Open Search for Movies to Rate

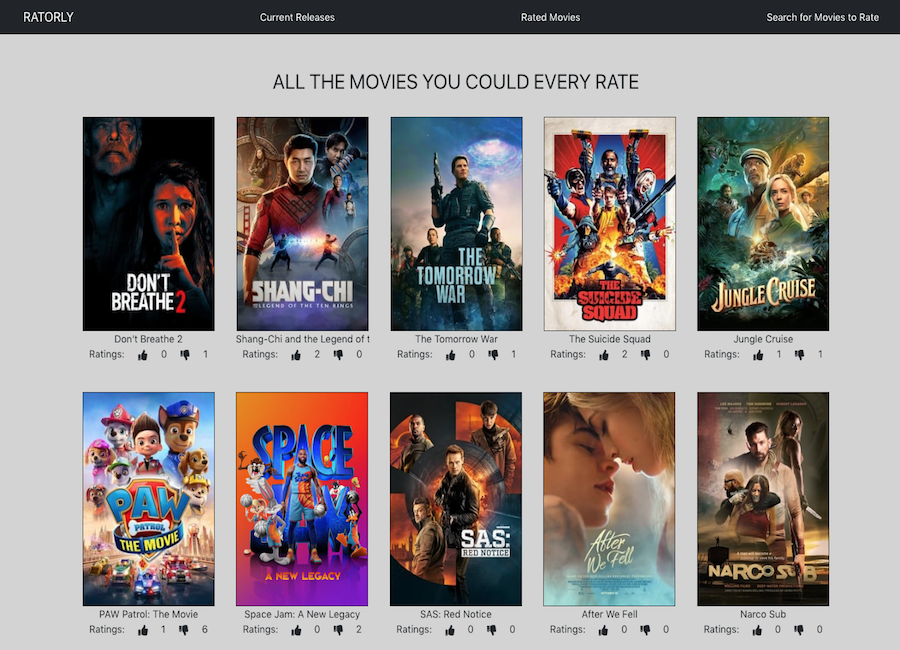(823, 17)
